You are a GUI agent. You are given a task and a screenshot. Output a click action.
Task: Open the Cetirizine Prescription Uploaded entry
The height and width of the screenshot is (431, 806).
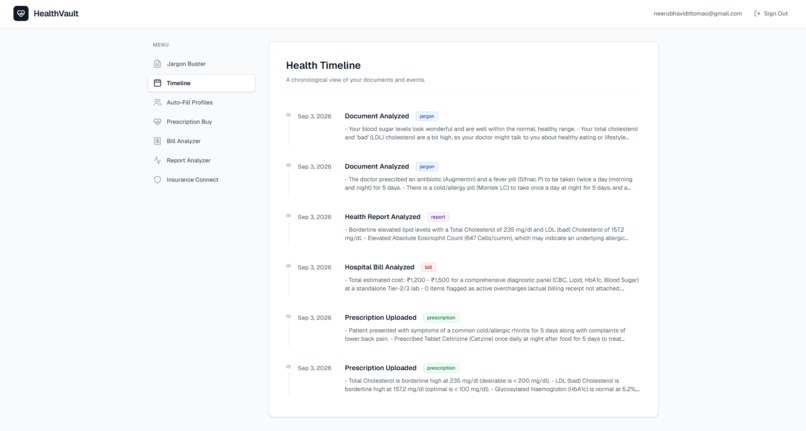(x=380, y=318)
